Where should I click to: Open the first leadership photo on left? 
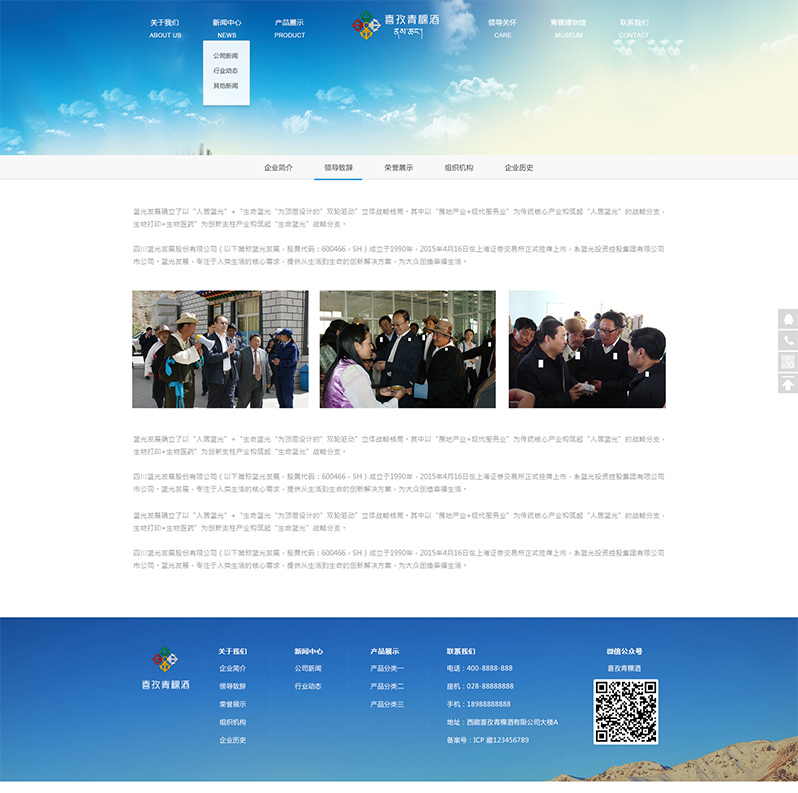coord(220,349)
